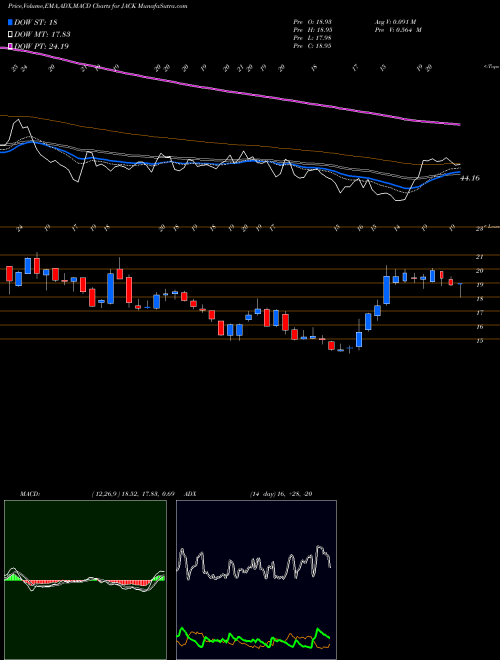
Task: Click the magenta DOW PT legend swatch
Action: [x=10, y=46]
